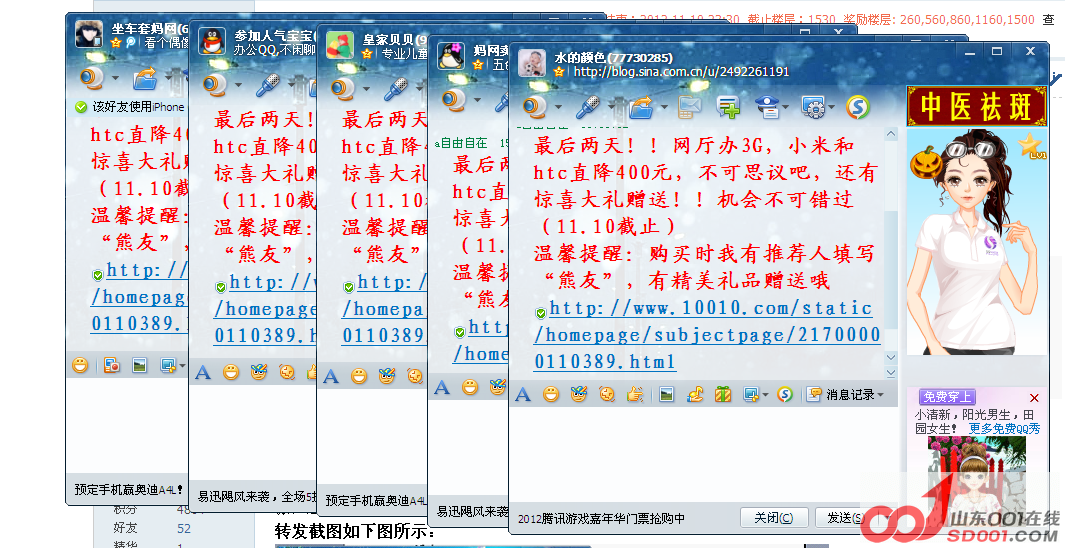Open font settings A in 皇家贝贝 window
This screenshot has width=1065, height=548.
coord(330,376)
